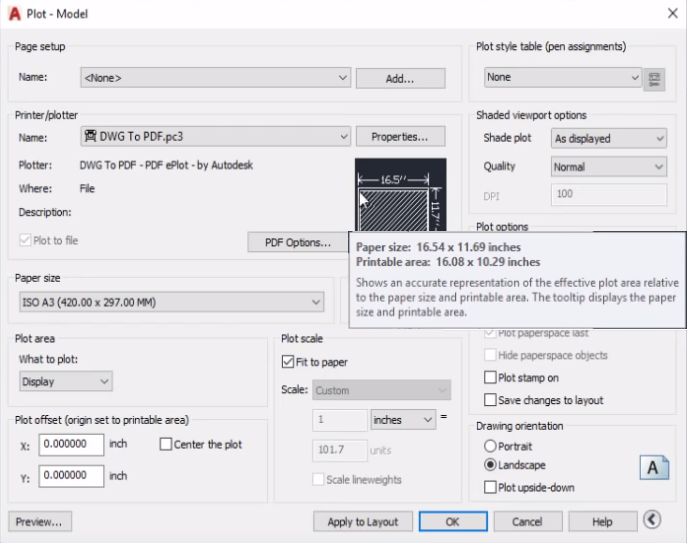
Task: Select Landscape drawing orientation
Action: point(490,465)
